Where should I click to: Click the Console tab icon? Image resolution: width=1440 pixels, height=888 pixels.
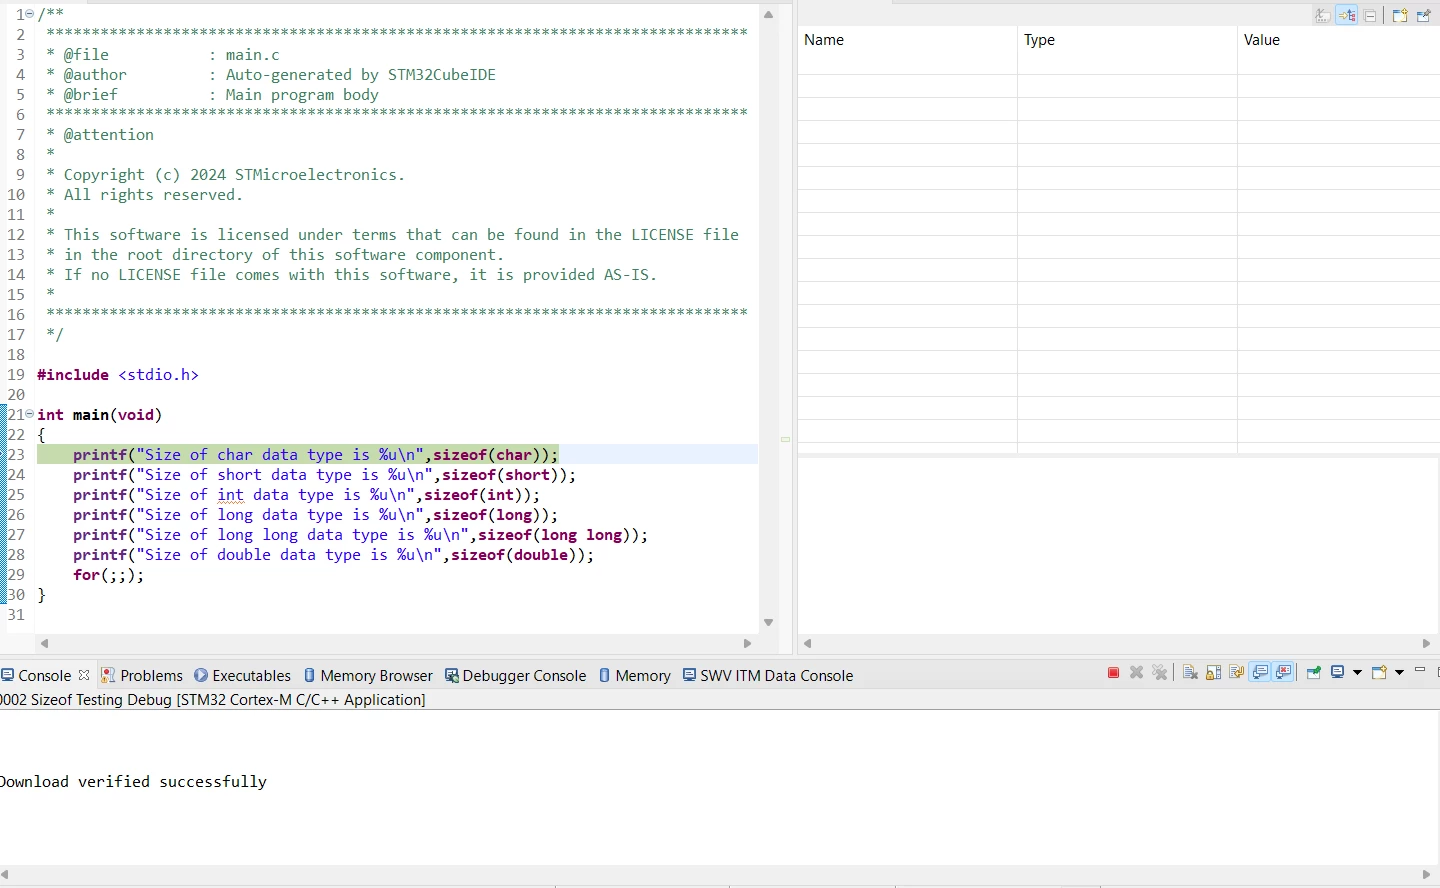pyautogui.click(x=7, y=676)
